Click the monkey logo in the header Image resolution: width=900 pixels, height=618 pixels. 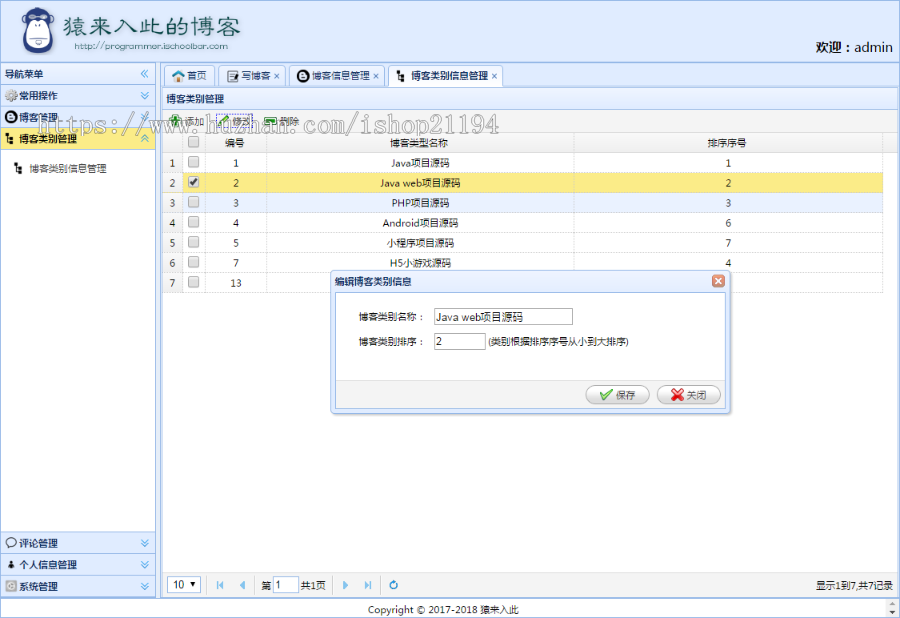pos(37,30)
